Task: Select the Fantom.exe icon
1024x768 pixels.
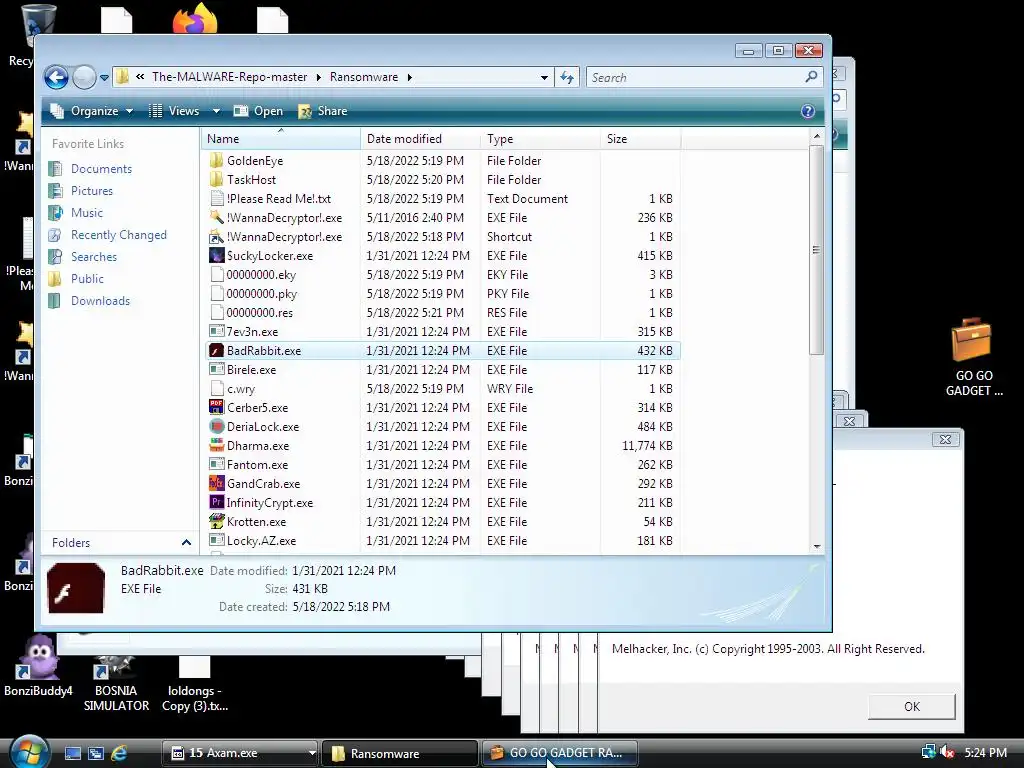Action: pos(216,464)
